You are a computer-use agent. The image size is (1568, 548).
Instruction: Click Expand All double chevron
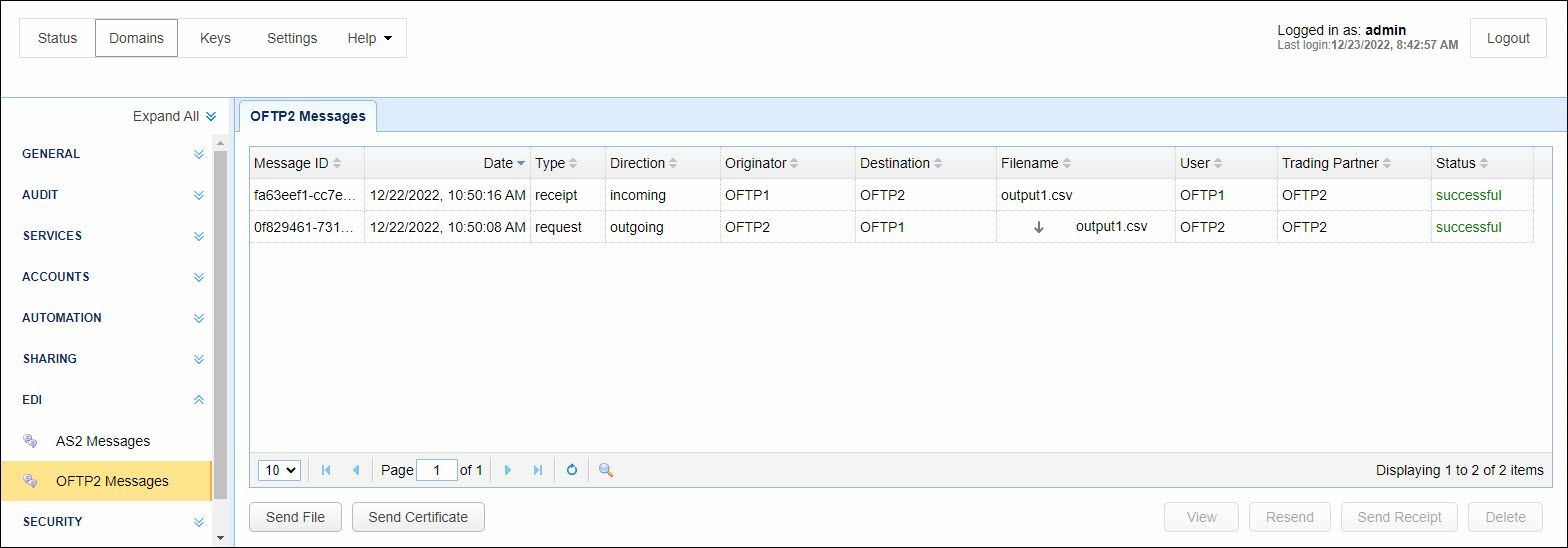coord(211,116)
